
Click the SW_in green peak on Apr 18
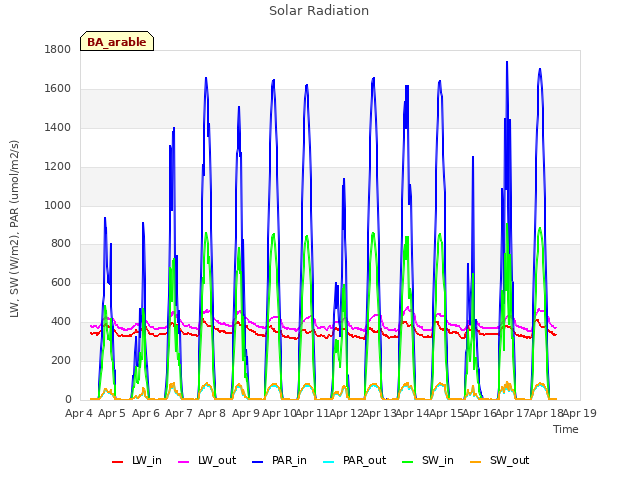point(540,229)
